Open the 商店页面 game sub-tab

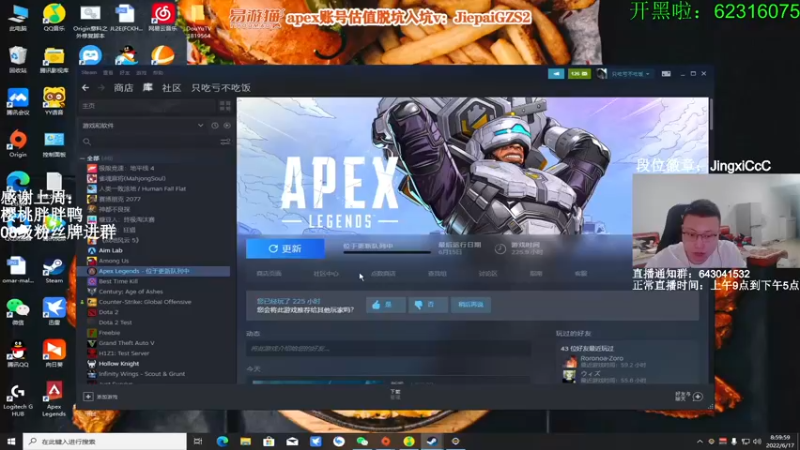(269, 273)
